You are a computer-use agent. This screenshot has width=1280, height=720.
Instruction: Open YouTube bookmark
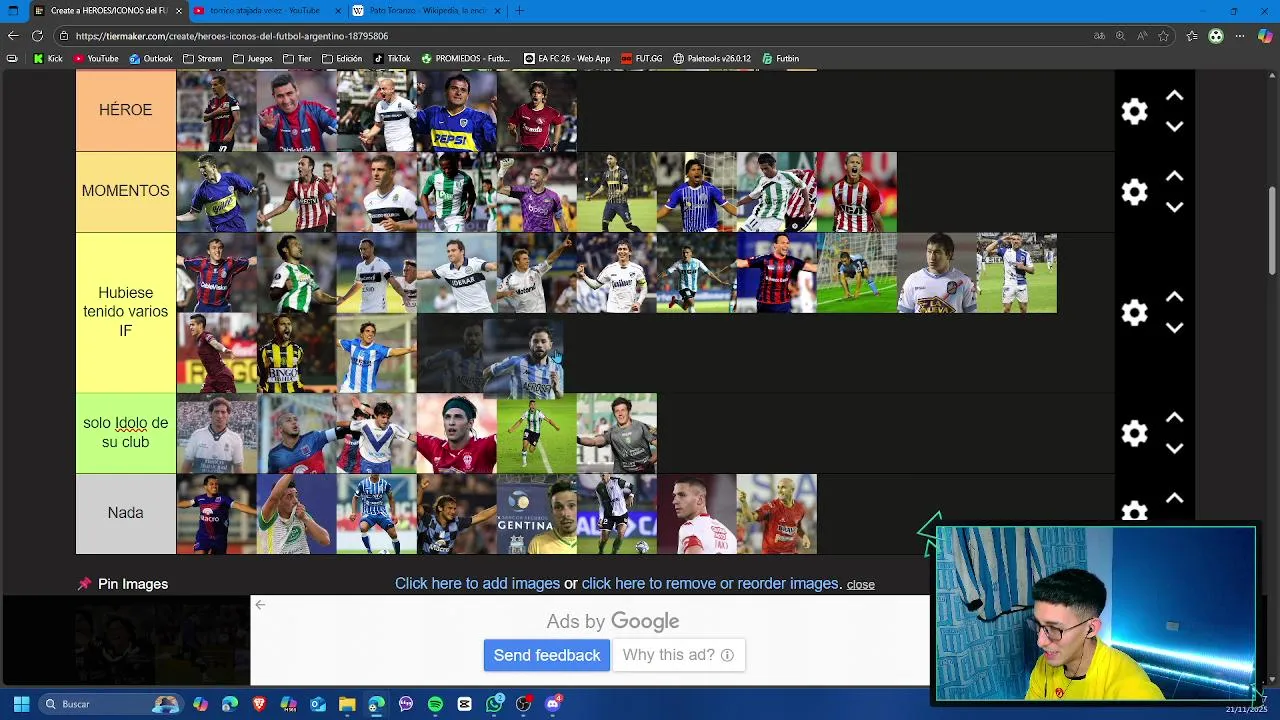point(96,59)
